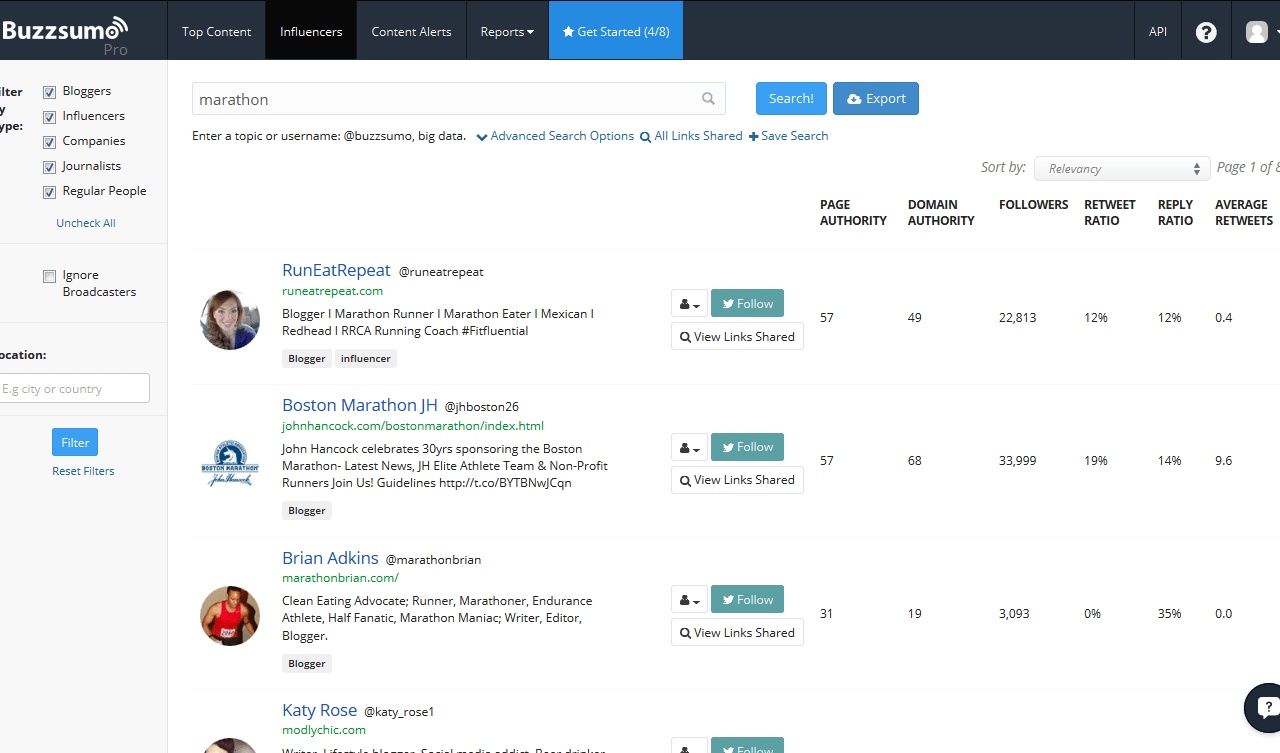Open Content Alerts tab

[x=411, y=32]
